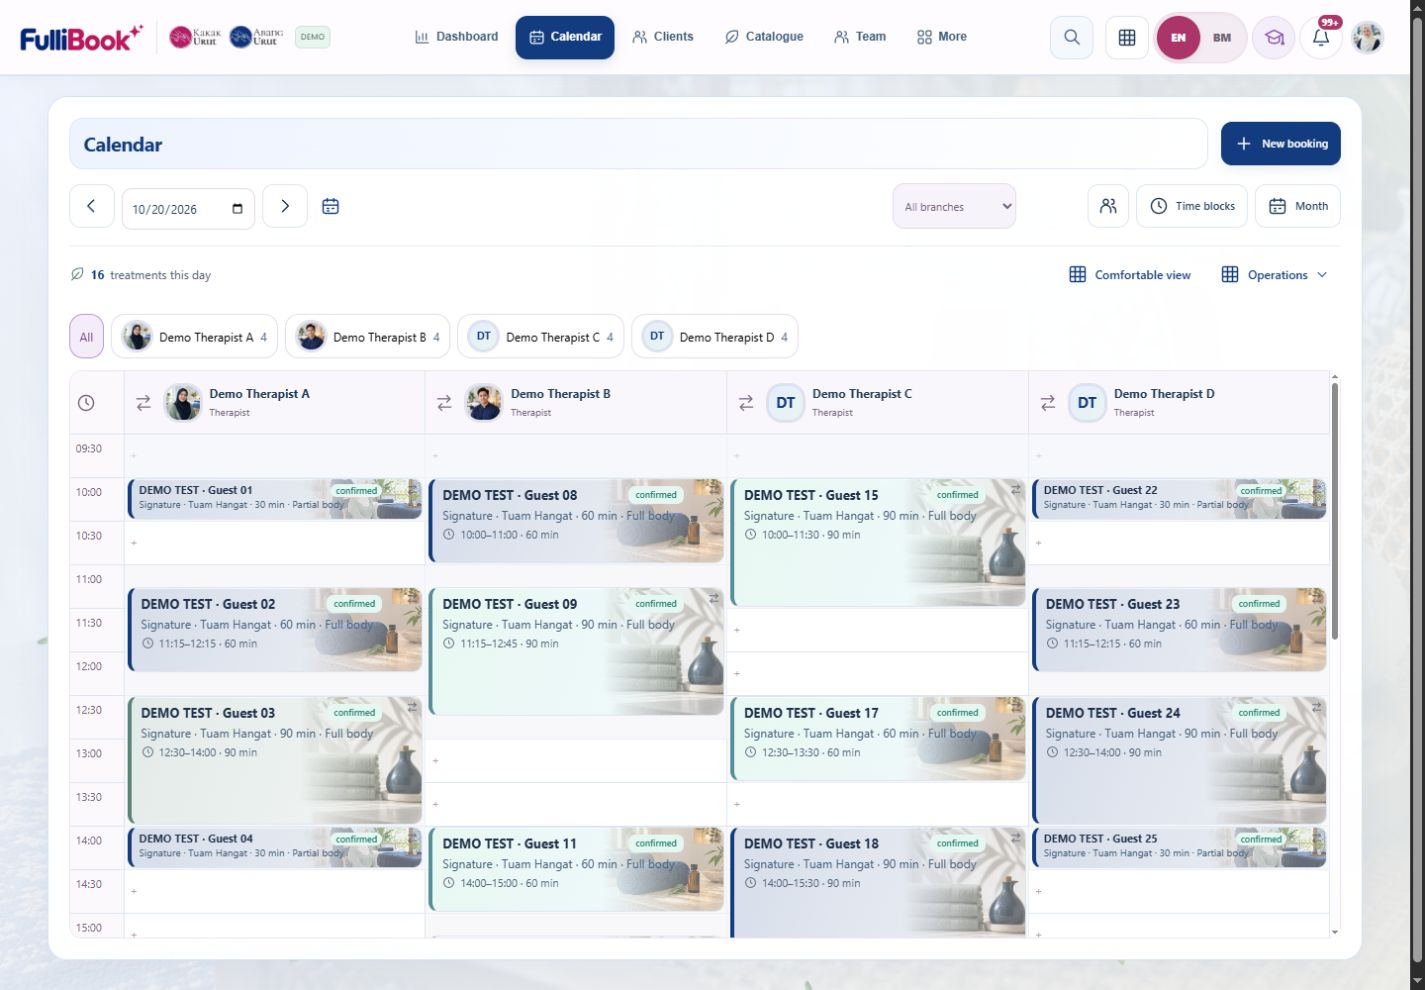
Task: Click the swap icon beside Demo Therapist C
Action: (x=746, y=403)
